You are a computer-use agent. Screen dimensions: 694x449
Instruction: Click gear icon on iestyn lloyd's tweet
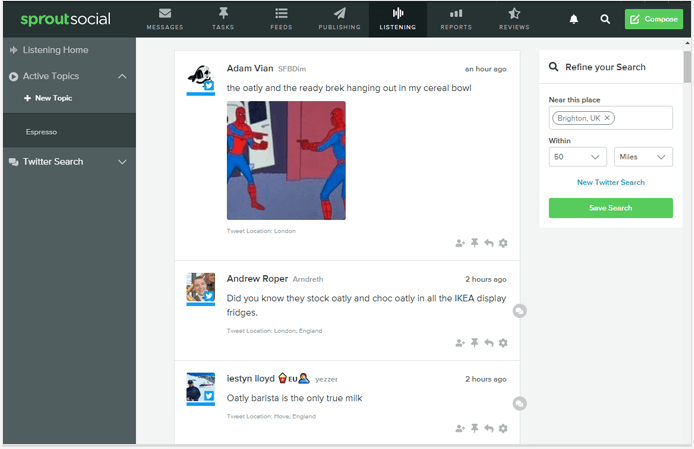503,428
